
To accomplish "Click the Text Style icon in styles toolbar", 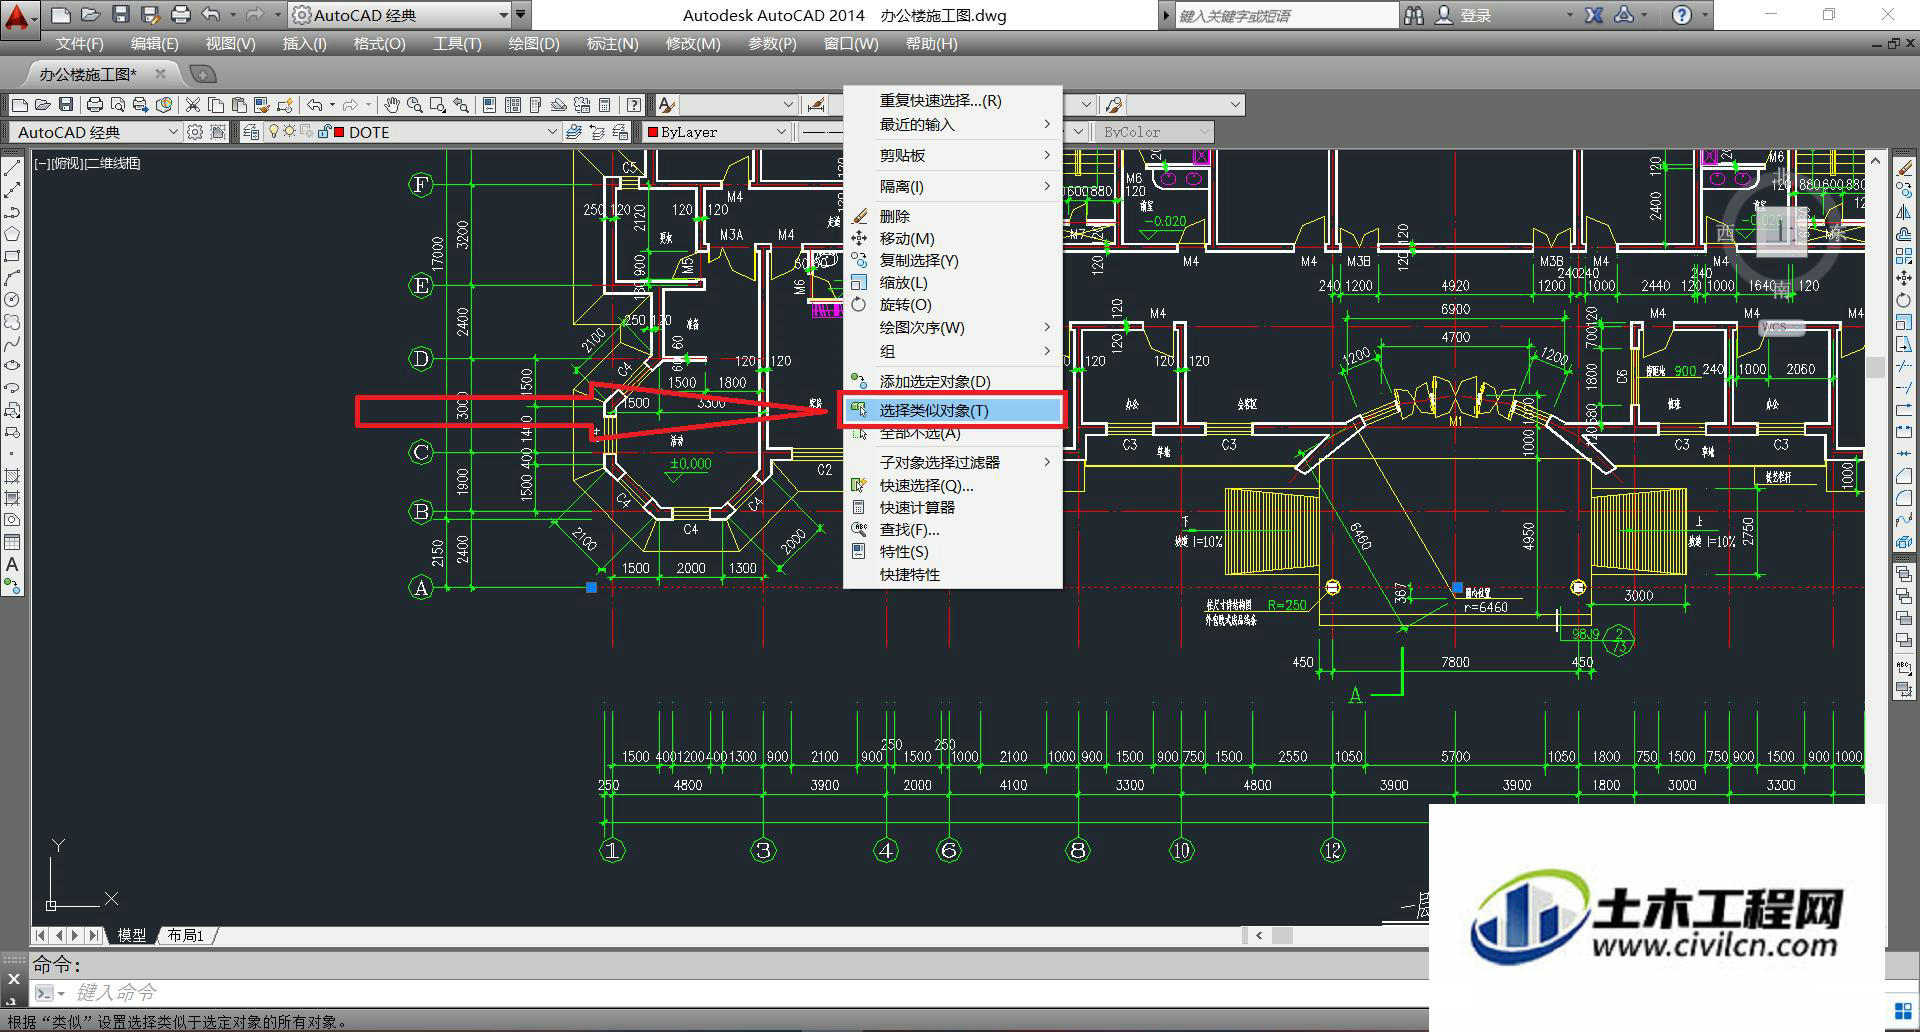I will [667, 104].
